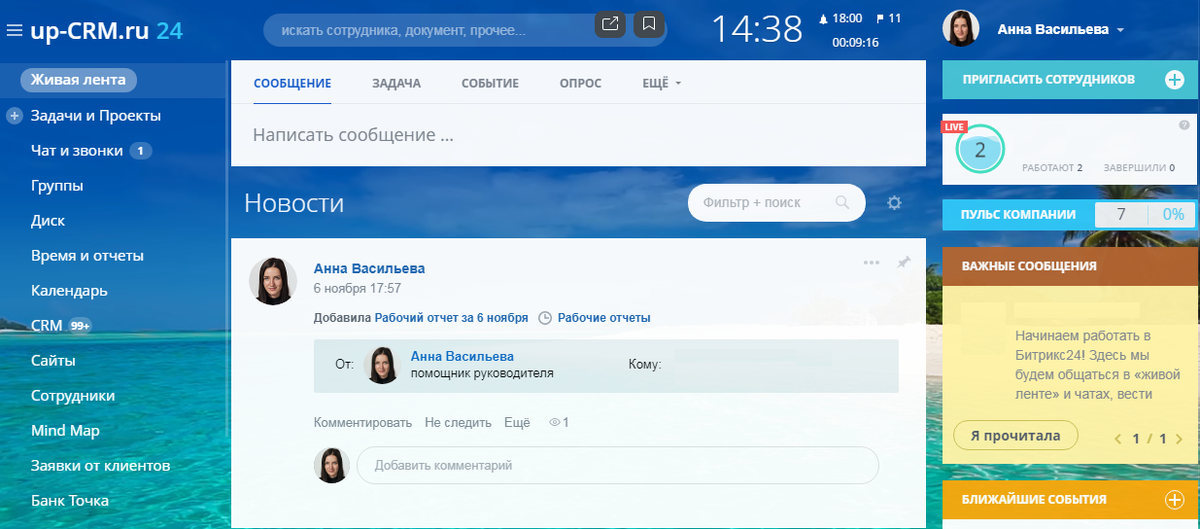This screenshot has width=1200, height=529.
Task: Open Время и отчеты in the sidebar
Action: tap(87, 256)
